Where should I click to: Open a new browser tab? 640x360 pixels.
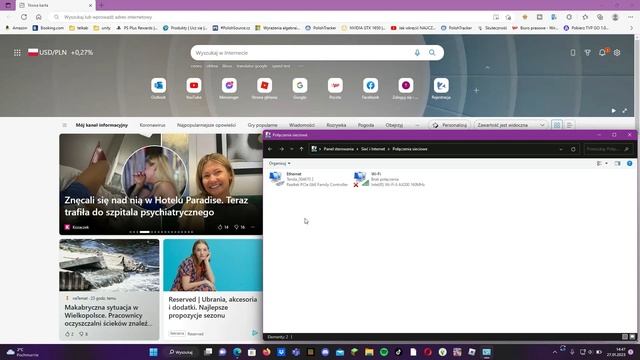tap(101, 5)
